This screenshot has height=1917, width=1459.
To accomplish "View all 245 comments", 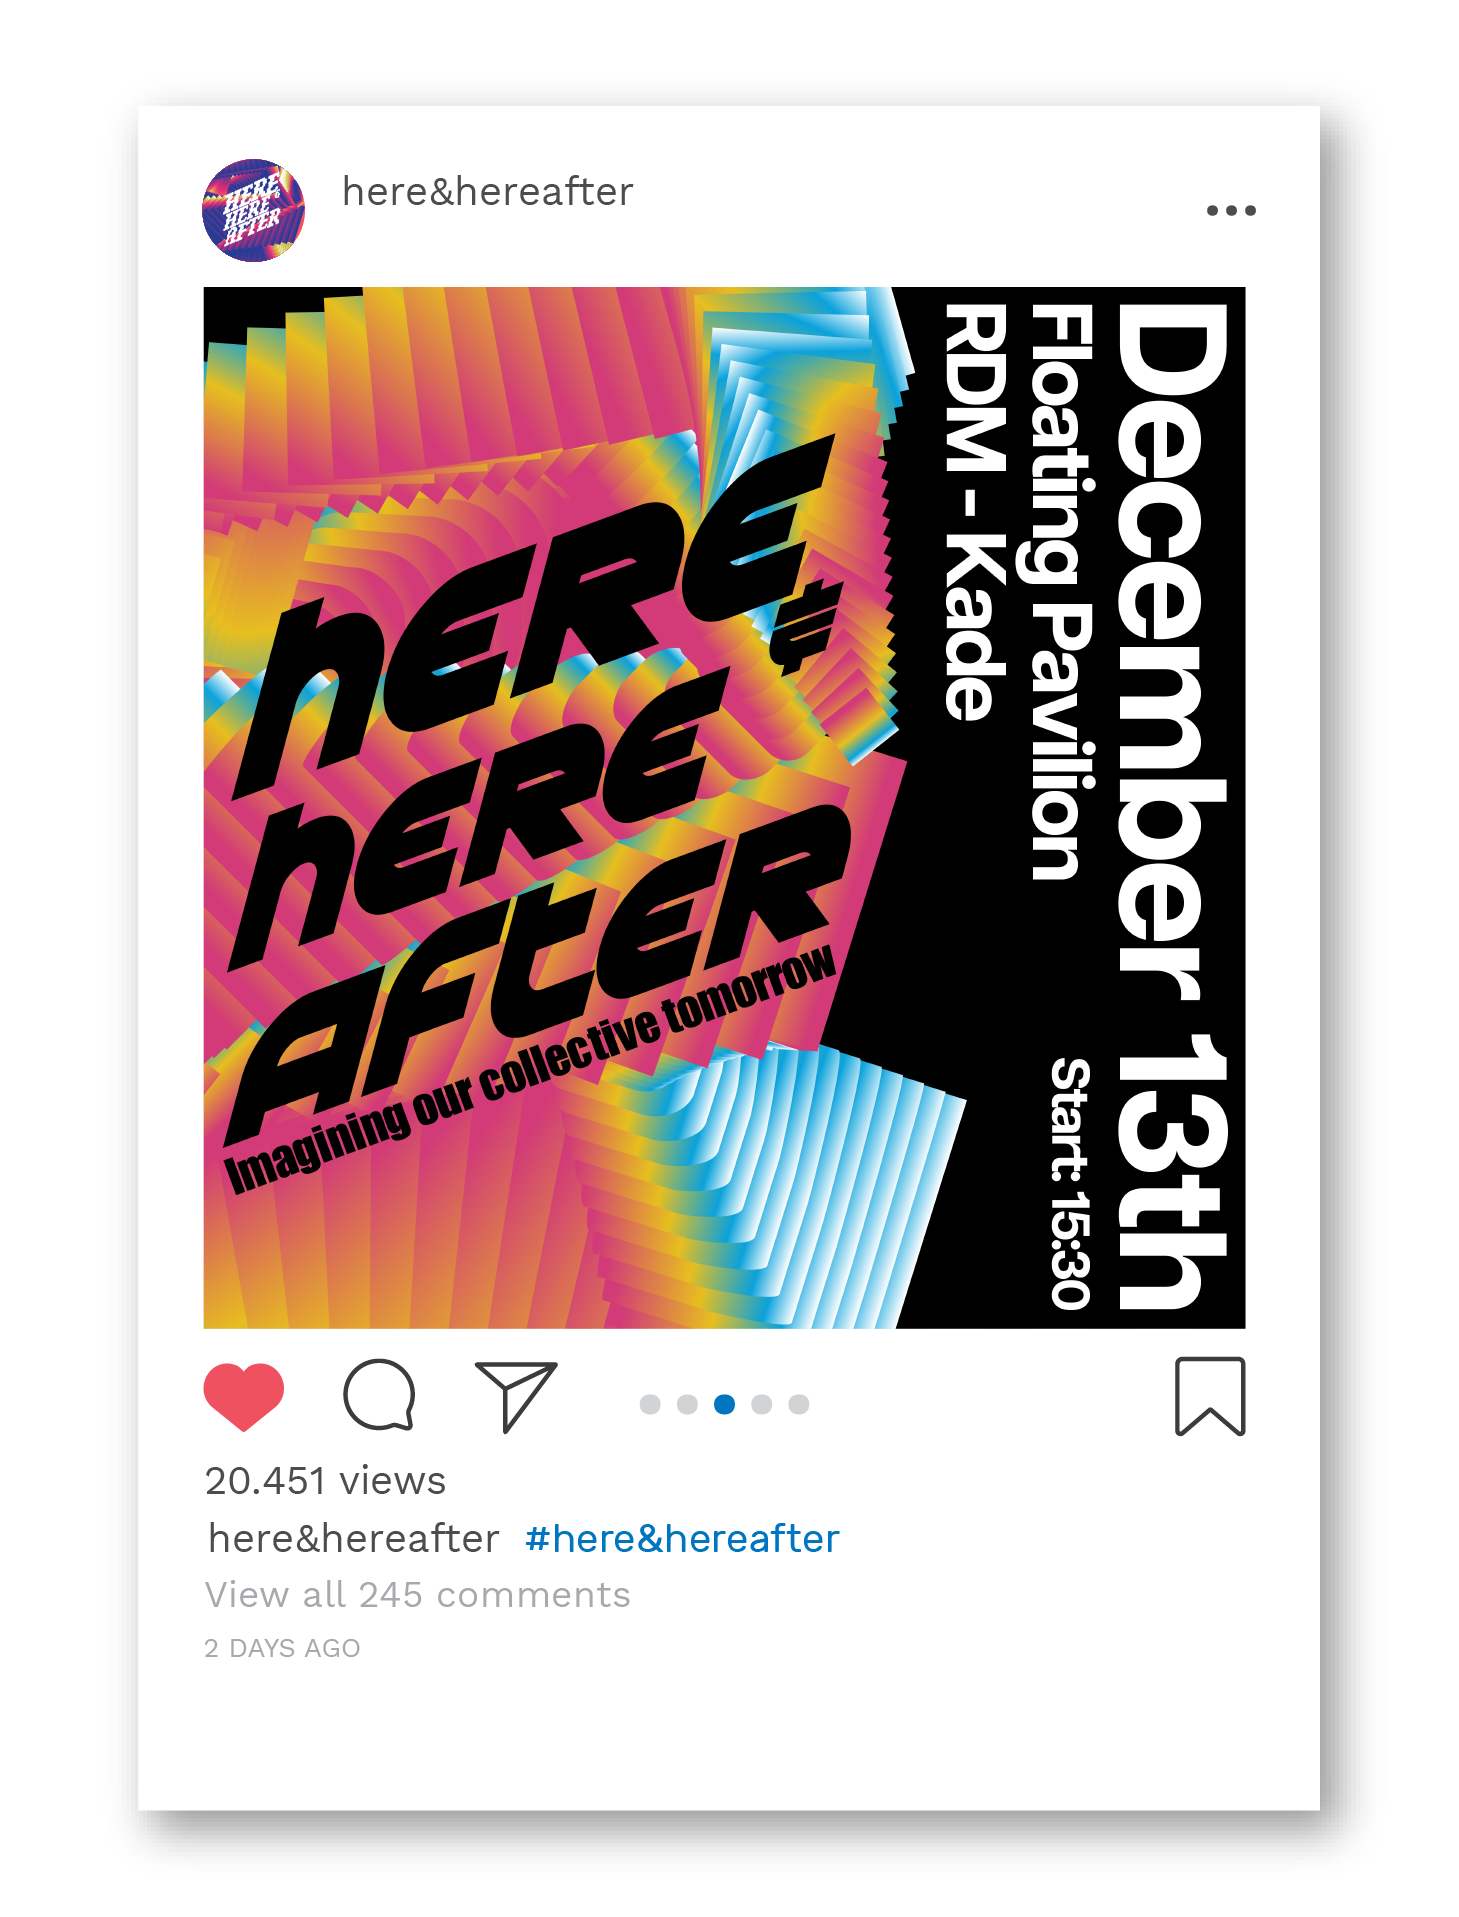I will pyautogui.click(x=418, y=1594).
